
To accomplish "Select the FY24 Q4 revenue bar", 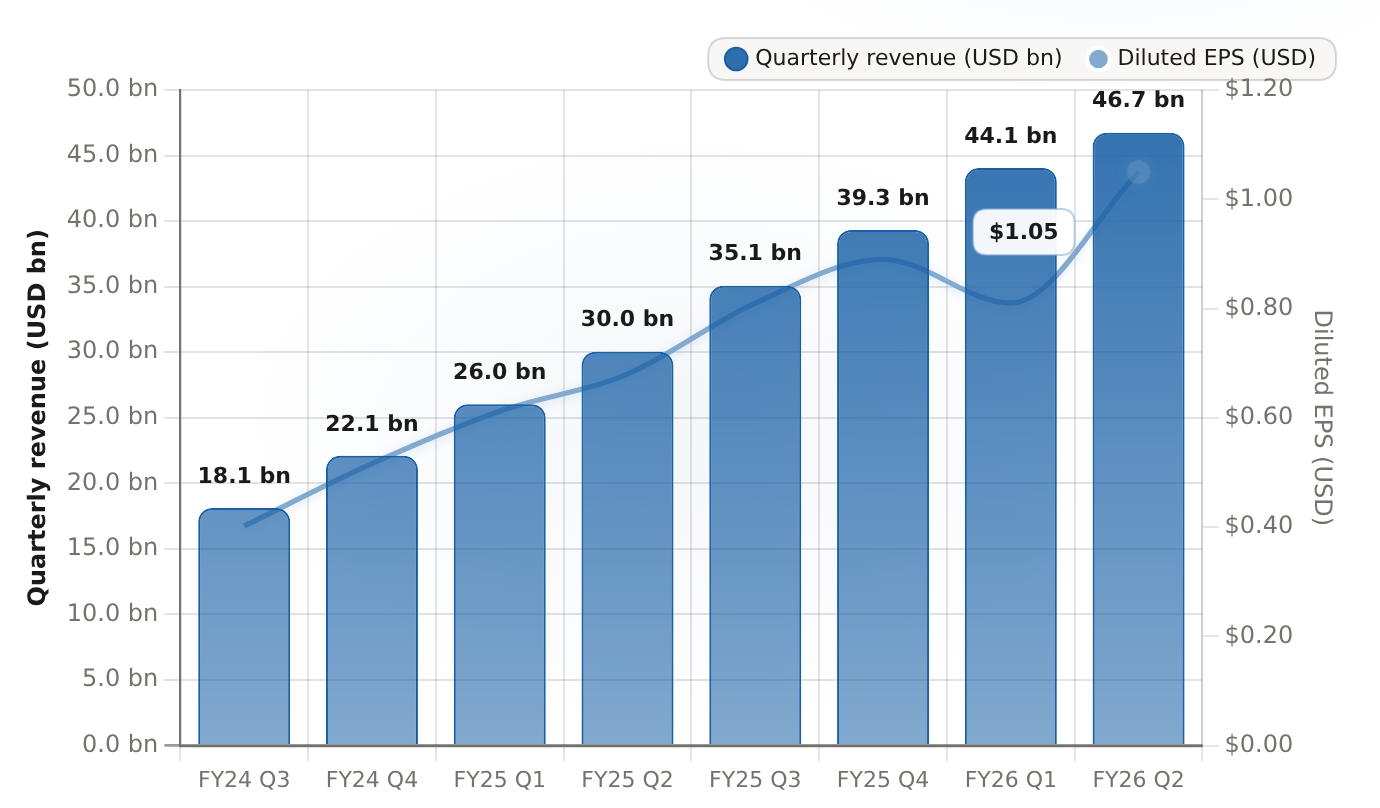I will coord(372,601).
